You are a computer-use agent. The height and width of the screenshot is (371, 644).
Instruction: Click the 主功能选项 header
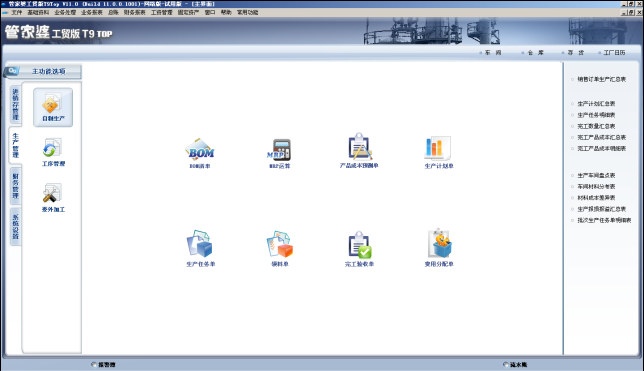[x=48, y=71]
